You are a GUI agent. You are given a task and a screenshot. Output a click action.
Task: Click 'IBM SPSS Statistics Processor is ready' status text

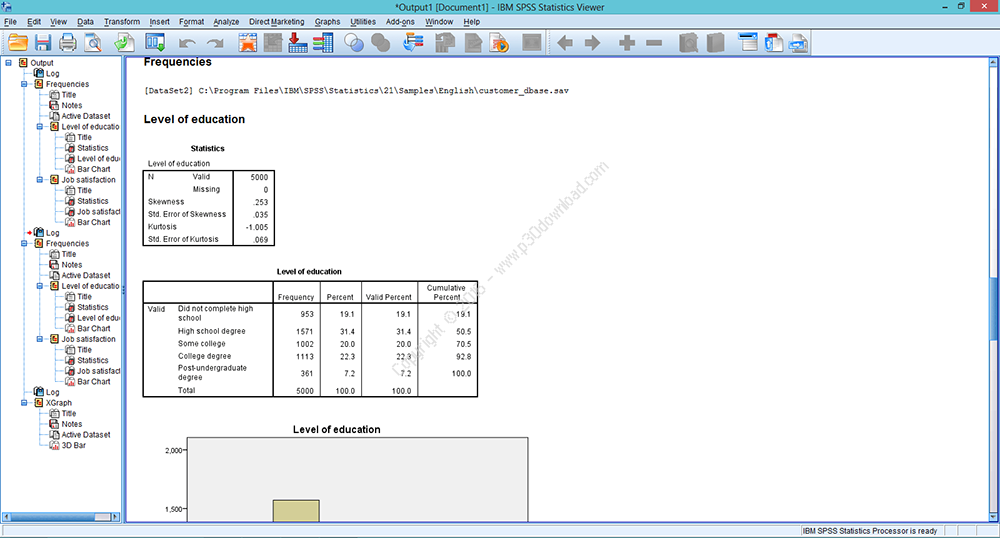[869, 531]
